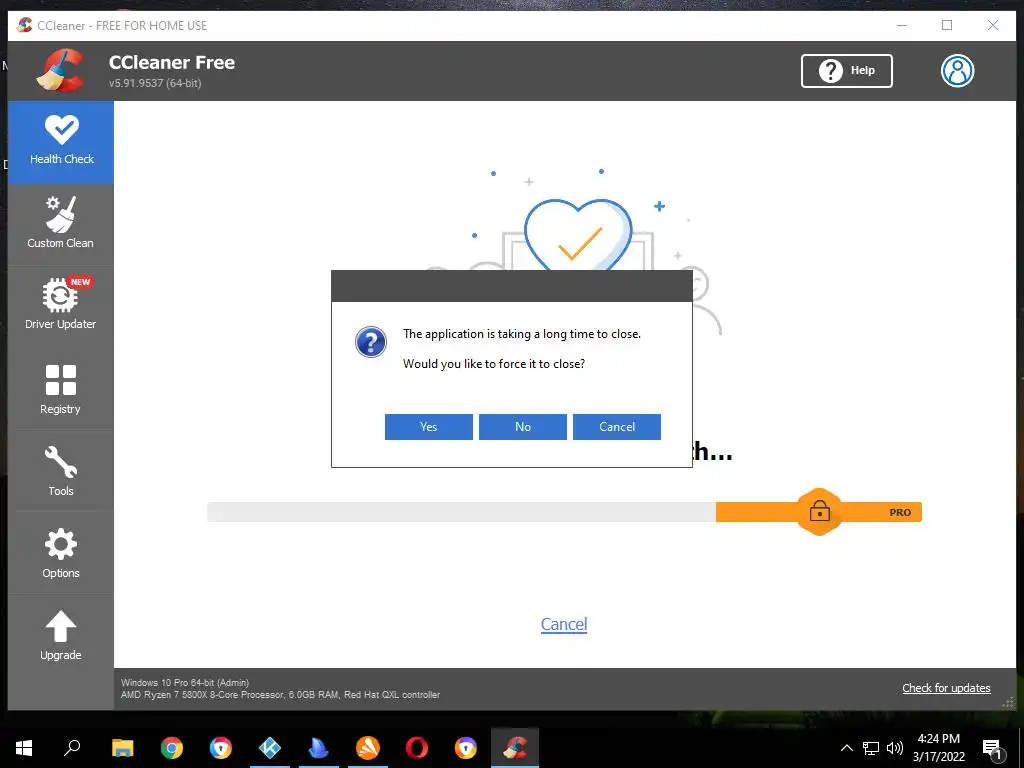Click the CCleaner logo in header
Viewport: 1024px width, 768px height.
click(61, 71)
